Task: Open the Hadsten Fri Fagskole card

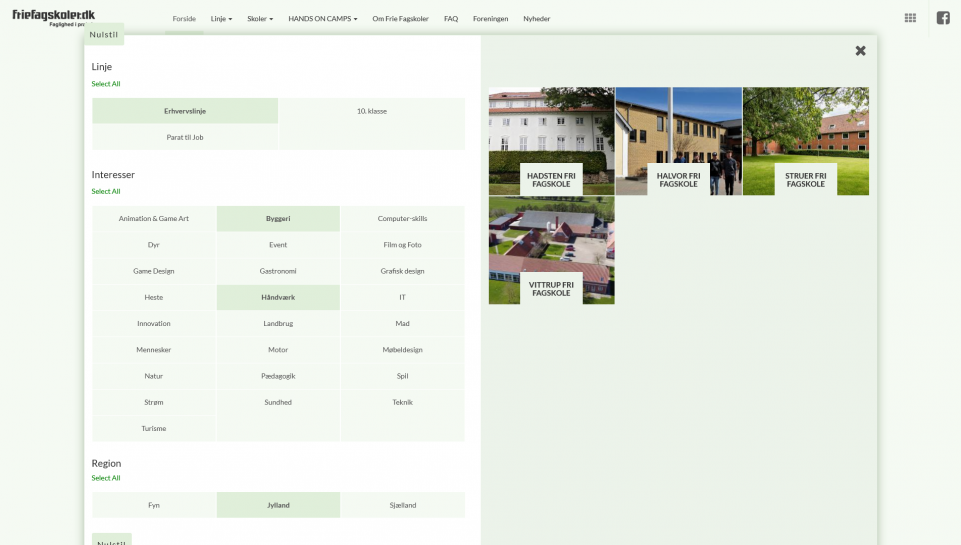Action: click(552, 141)
